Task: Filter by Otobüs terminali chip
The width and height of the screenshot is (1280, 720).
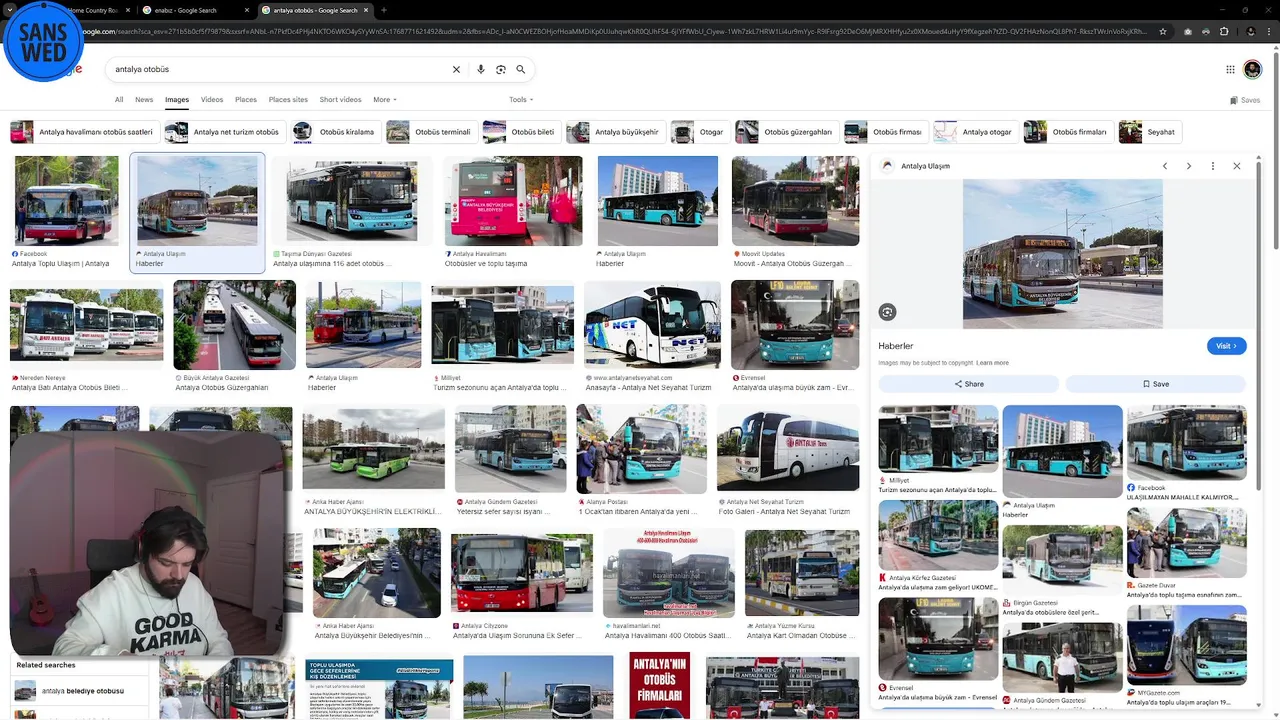Action: point(431,132)
